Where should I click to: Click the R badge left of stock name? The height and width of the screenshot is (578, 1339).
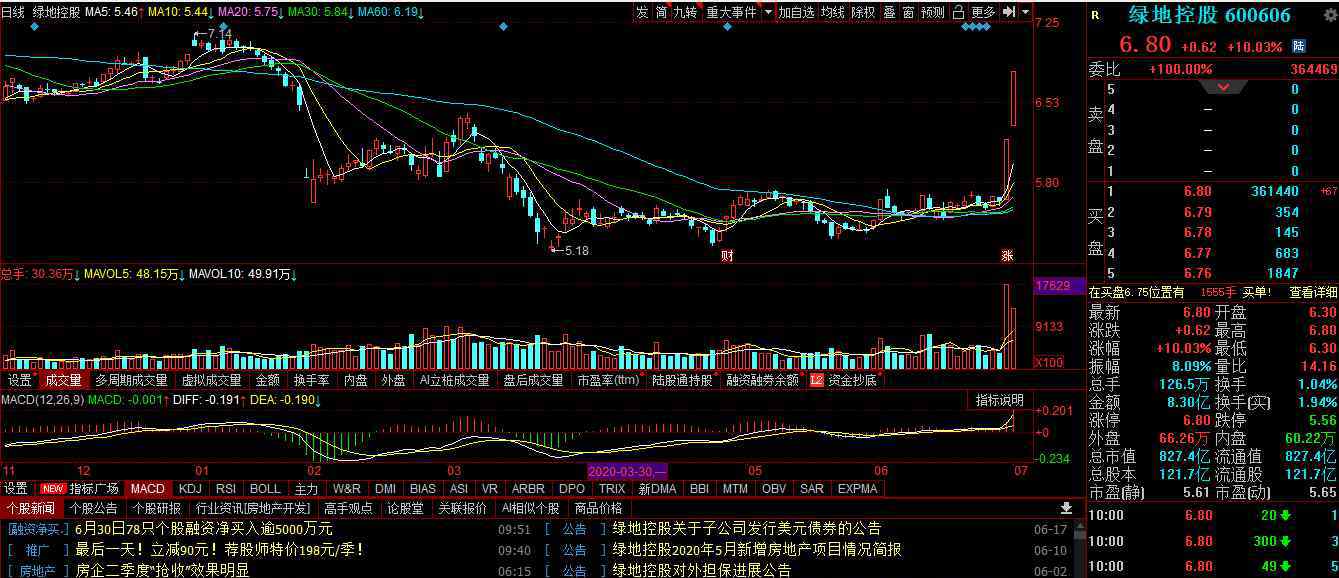[x=1095, y=15]
